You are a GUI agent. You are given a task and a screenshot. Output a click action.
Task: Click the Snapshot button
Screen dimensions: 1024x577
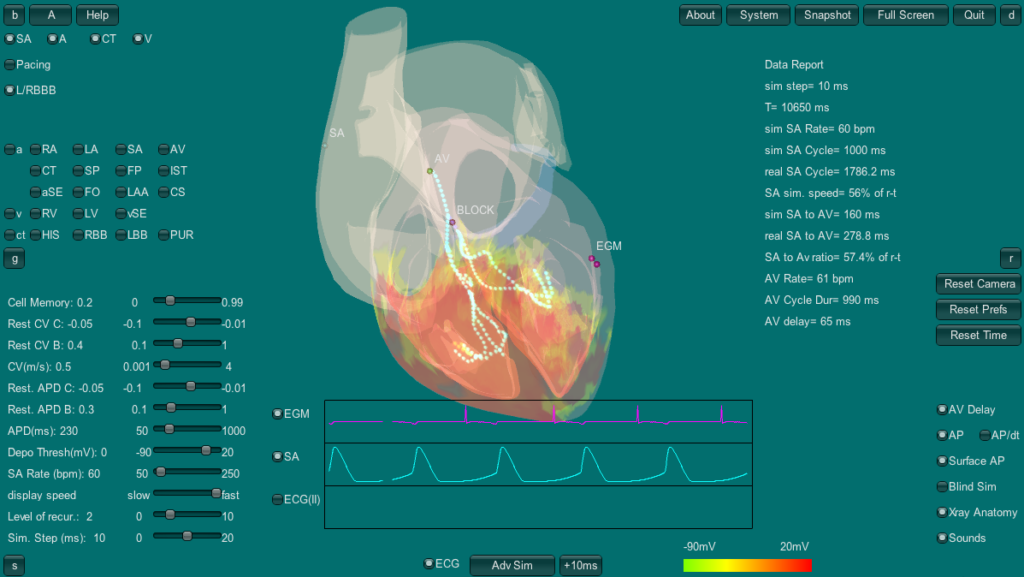tap(827, 15)
